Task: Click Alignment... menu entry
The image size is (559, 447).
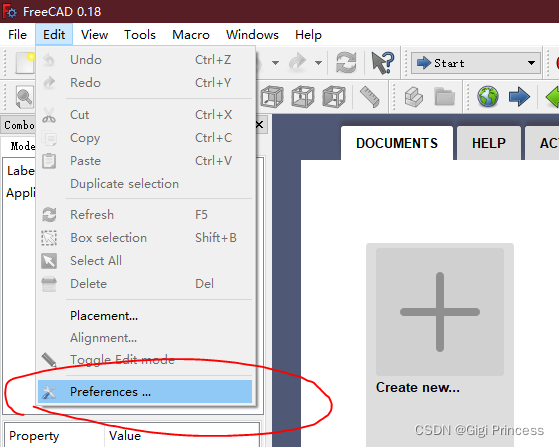Action: 145,338
